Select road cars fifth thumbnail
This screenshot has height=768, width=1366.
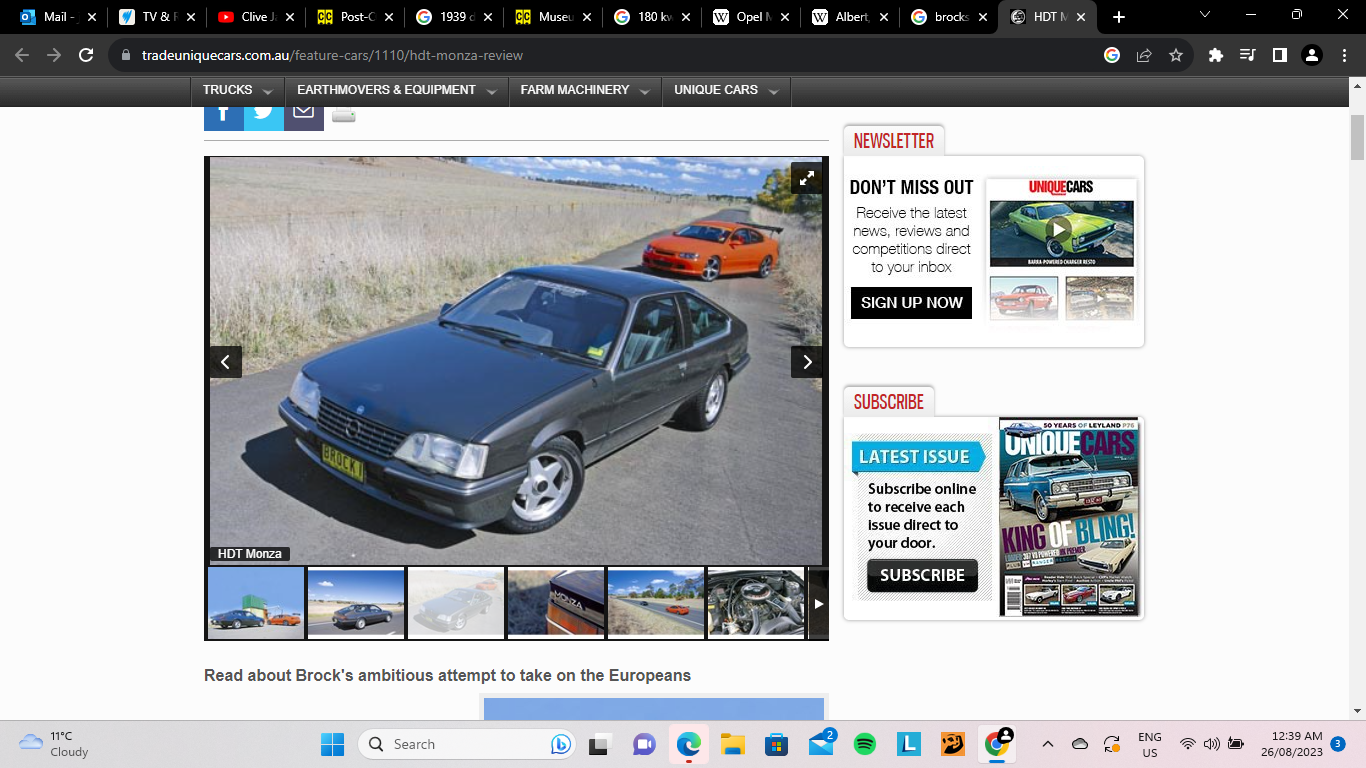(x=656, y=602)
